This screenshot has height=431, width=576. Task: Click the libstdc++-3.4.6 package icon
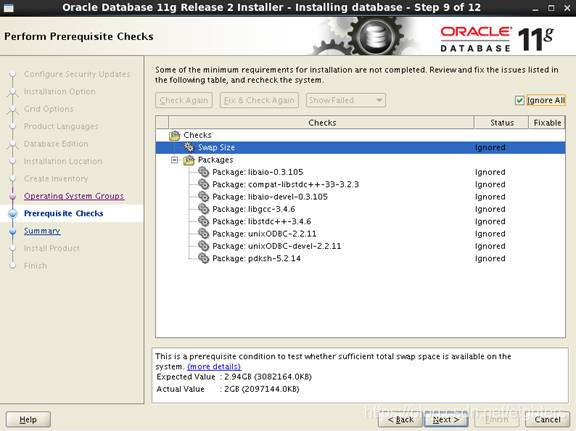(203, 221)
